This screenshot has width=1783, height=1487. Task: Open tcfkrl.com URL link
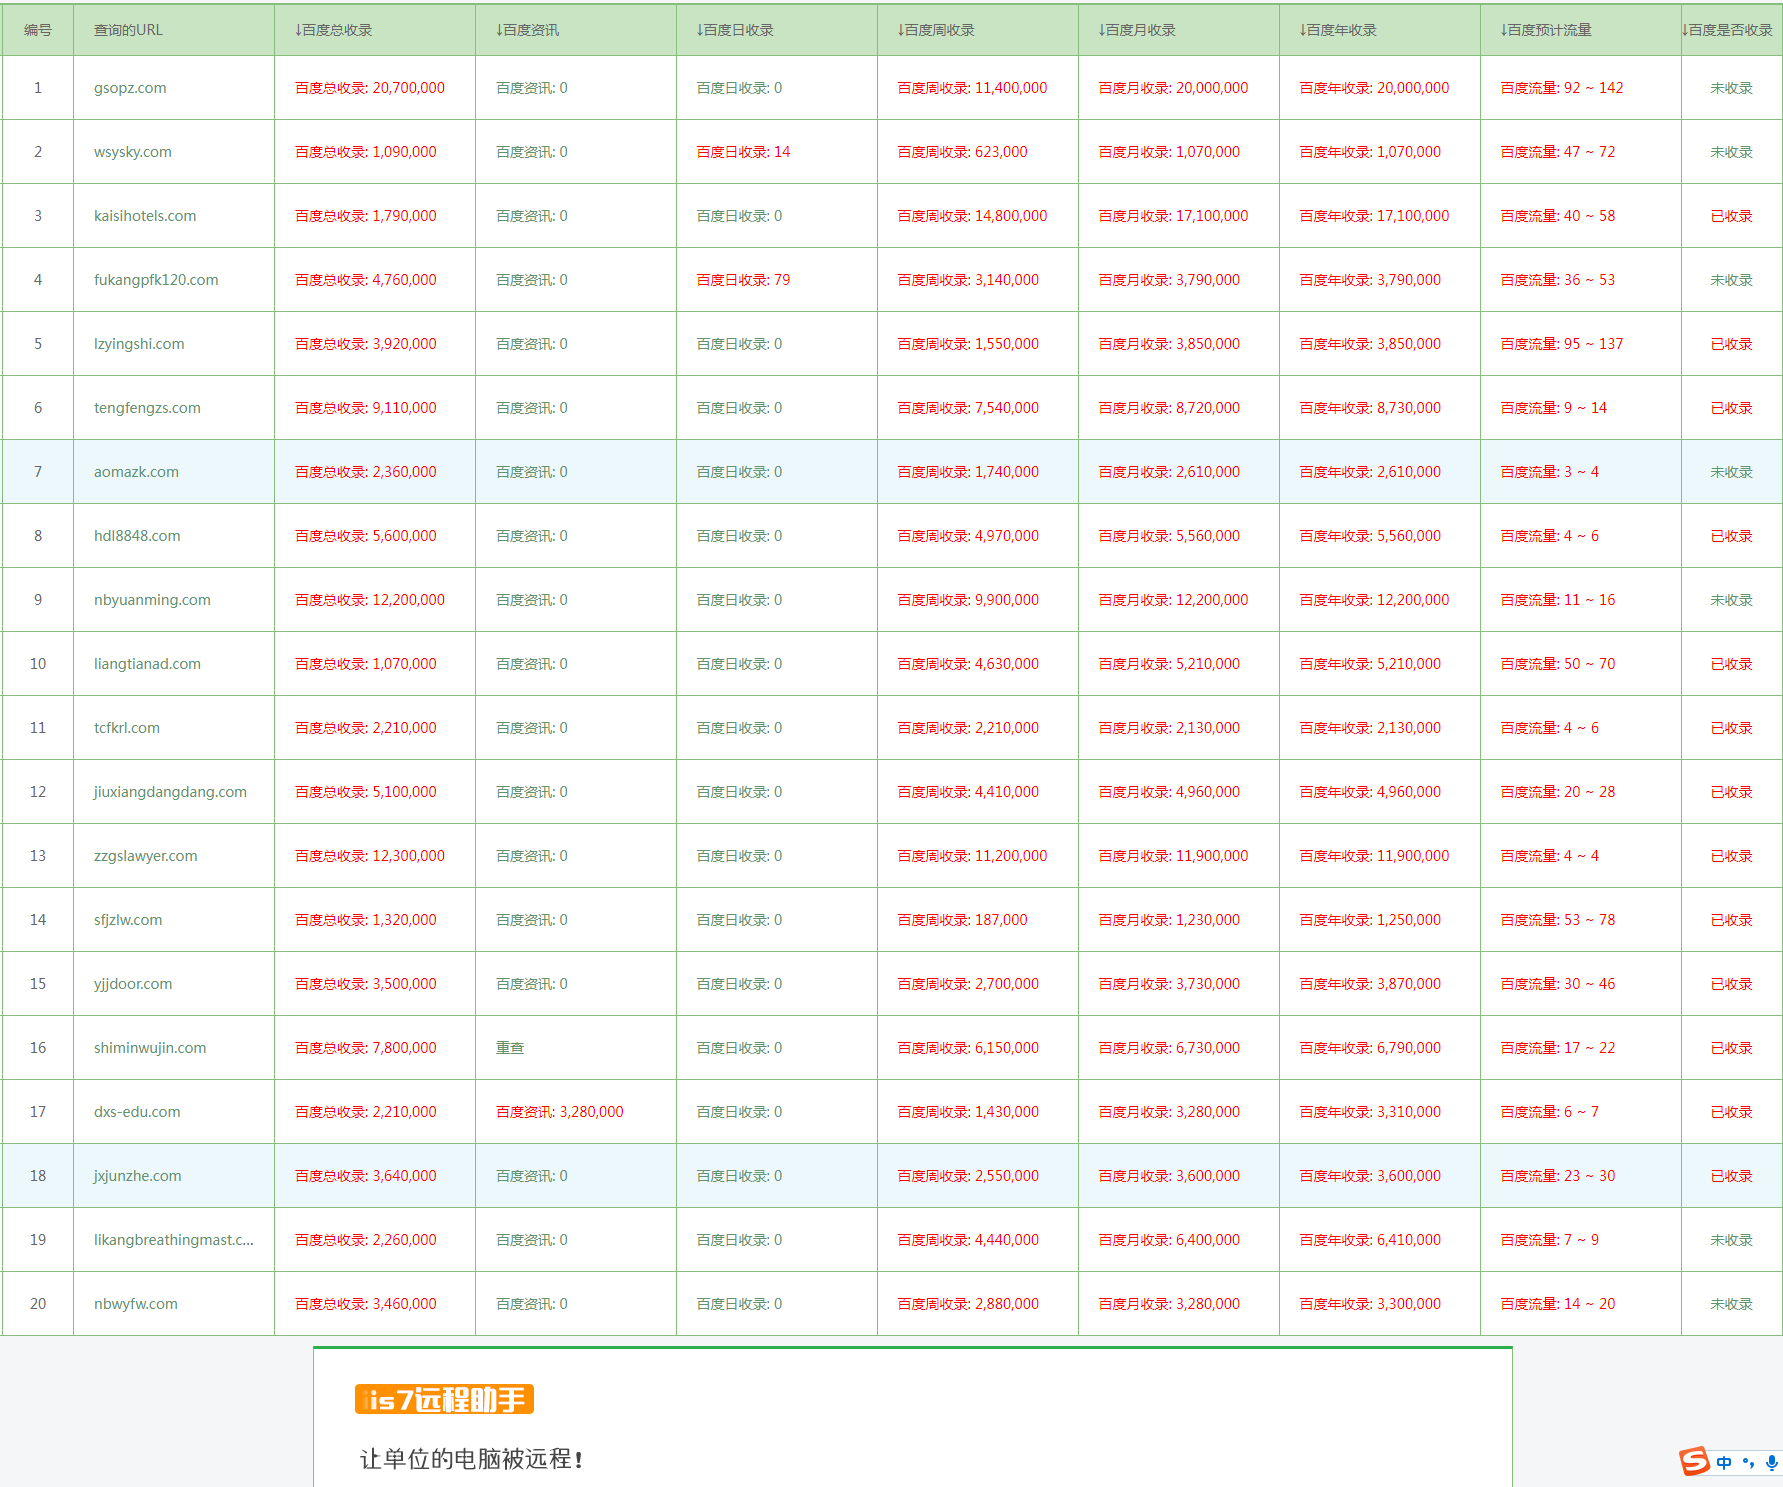(127, 728)
